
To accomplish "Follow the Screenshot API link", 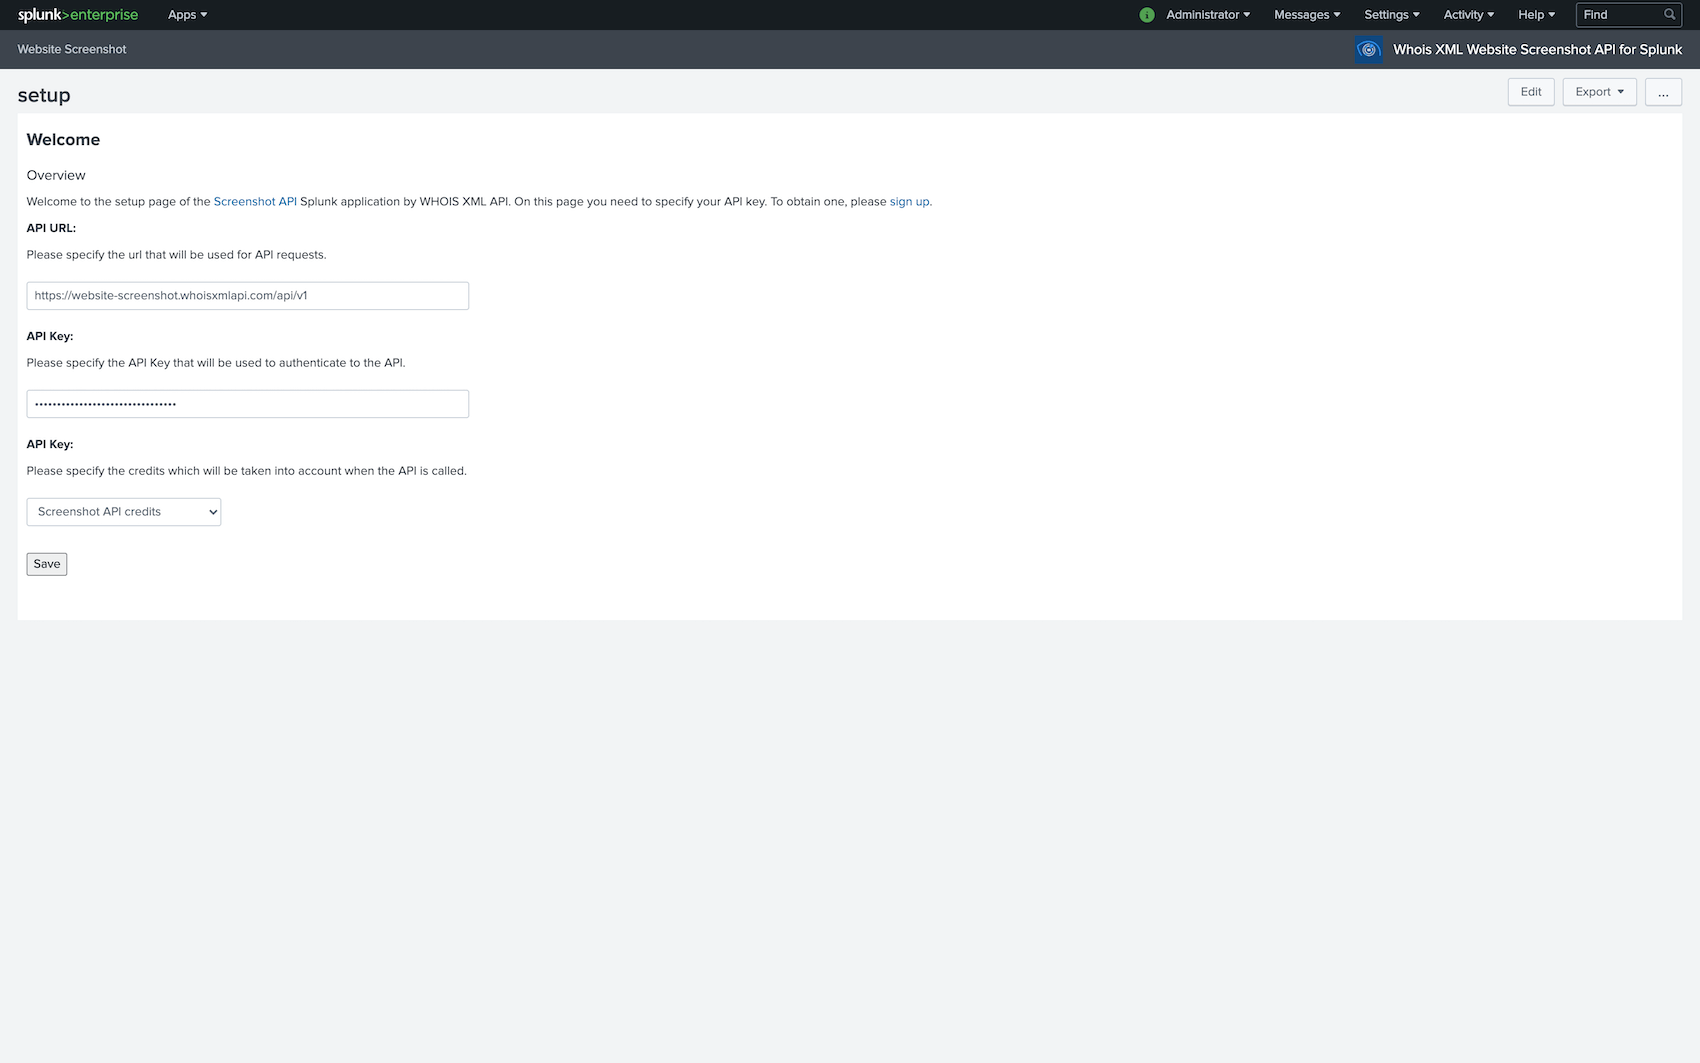I will coord(255,201).
